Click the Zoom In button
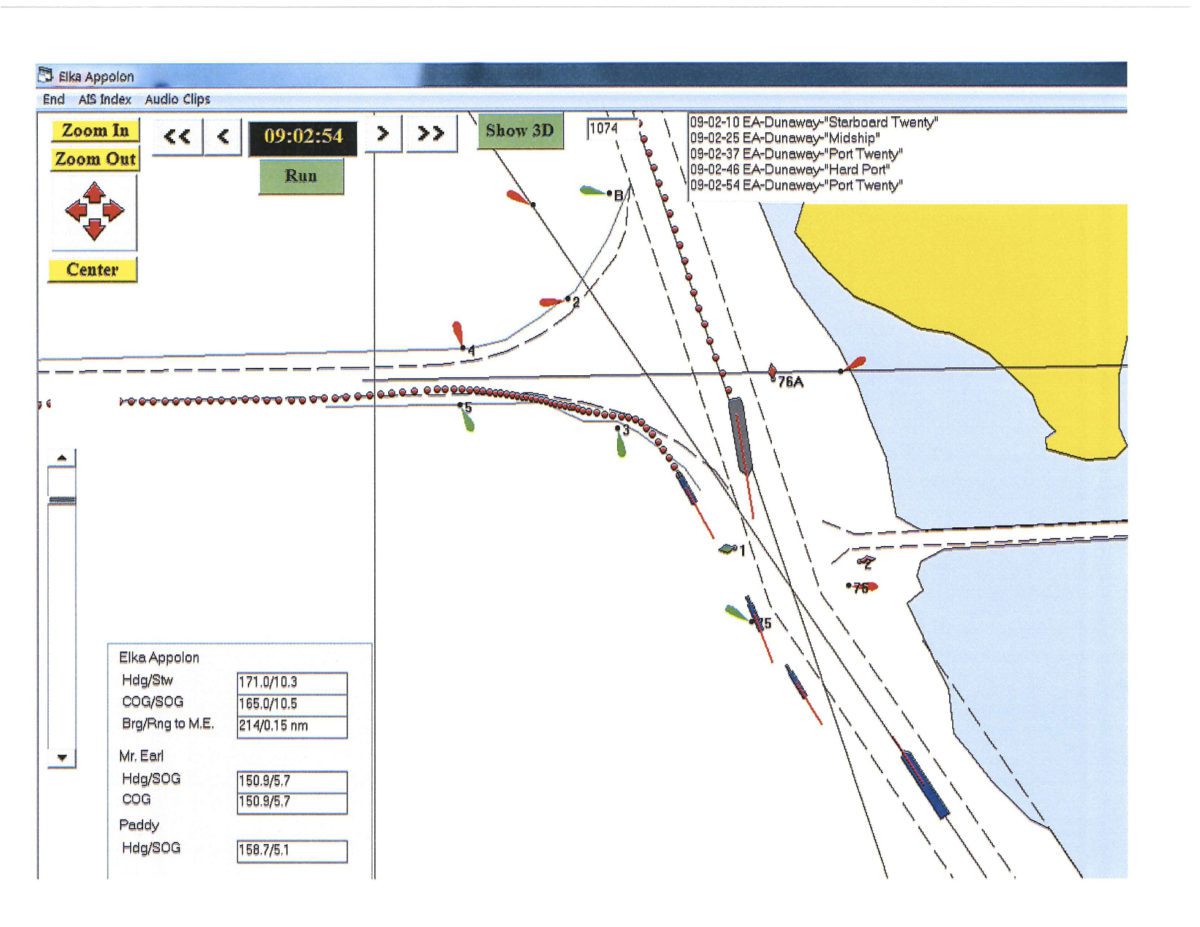 coord(95,131)
